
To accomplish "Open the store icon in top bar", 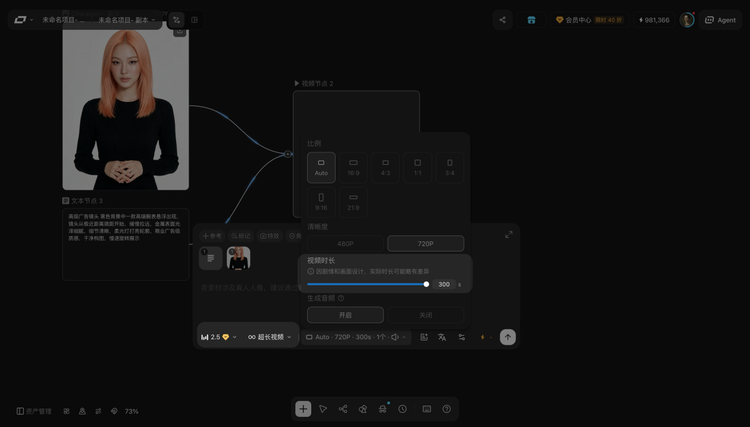I will click(531, 20).
